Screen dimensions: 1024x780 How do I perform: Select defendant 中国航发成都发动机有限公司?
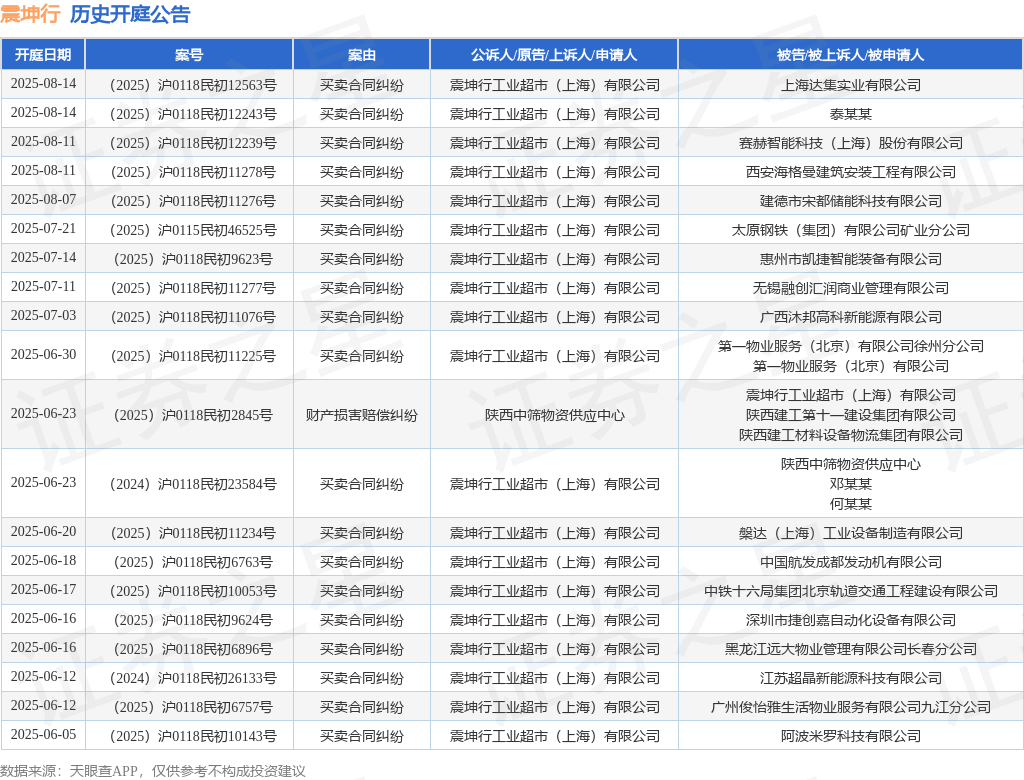point(850,562)
